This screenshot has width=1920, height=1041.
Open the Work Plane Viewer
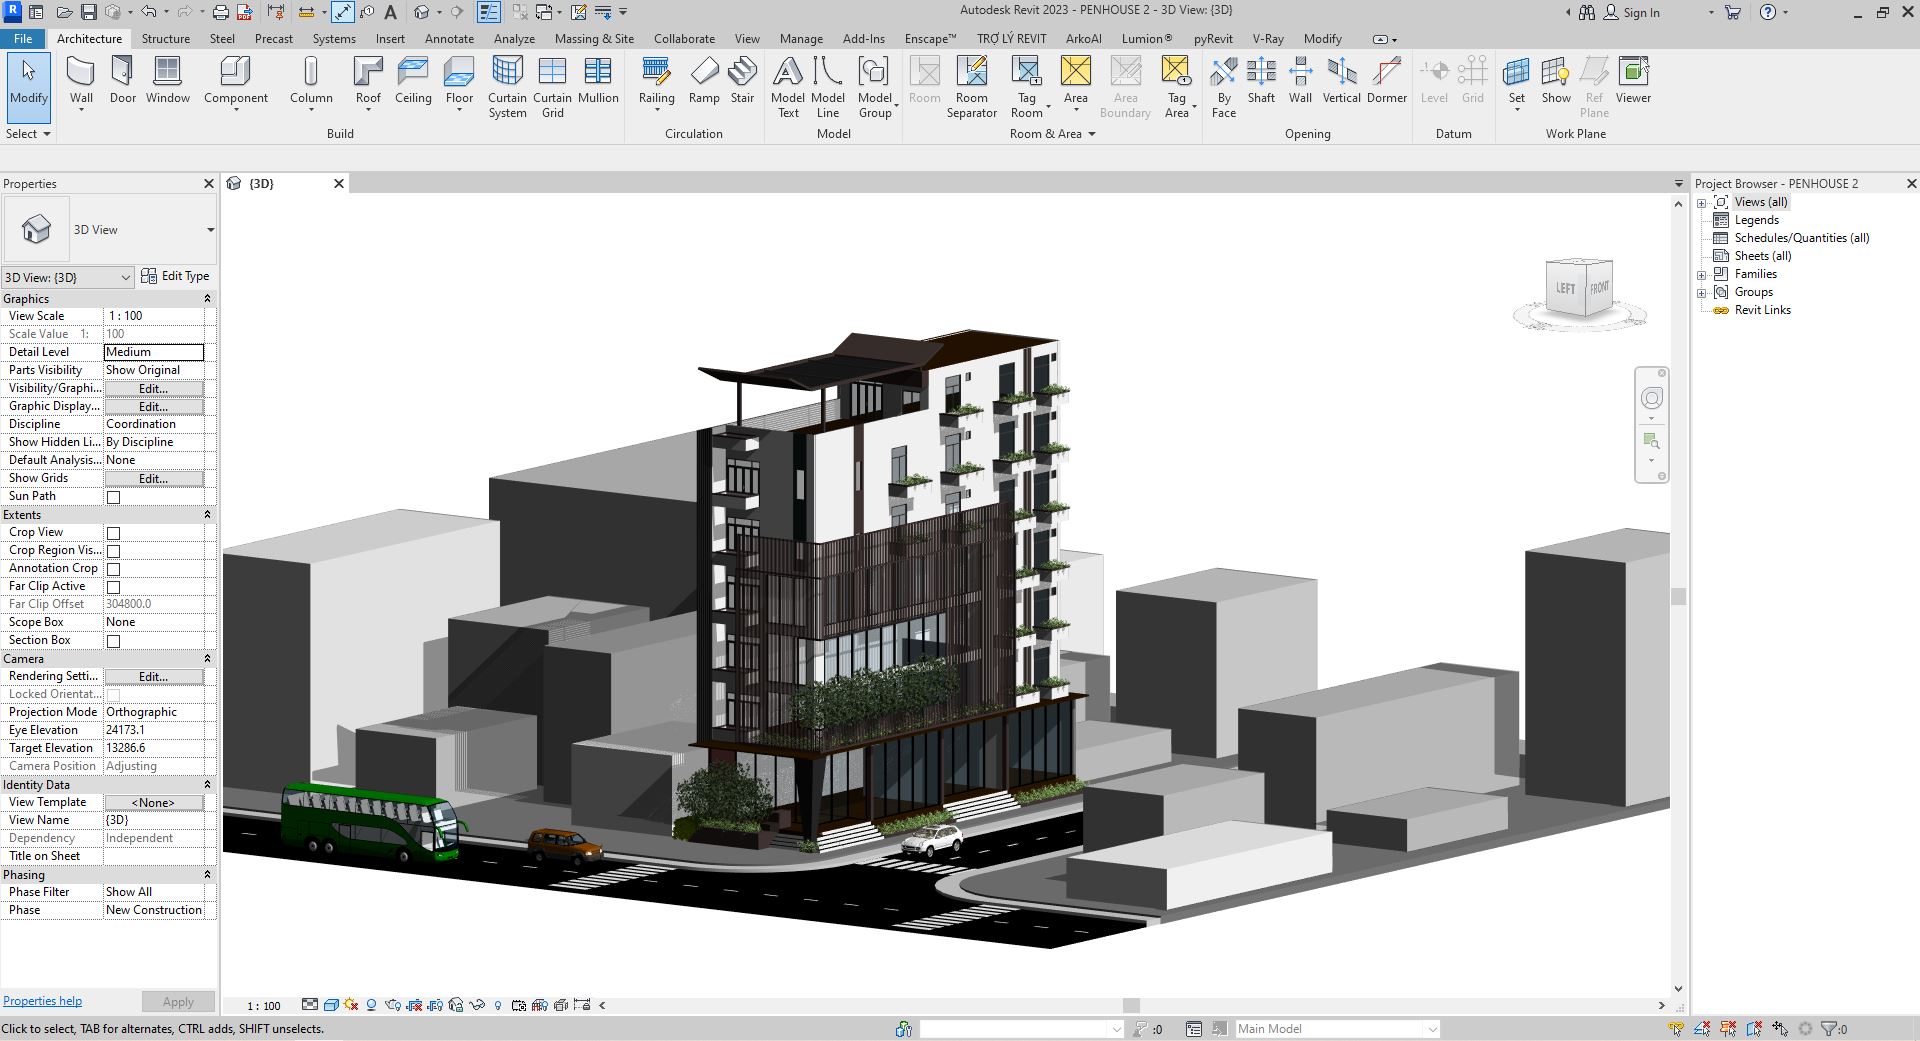click(1633, 80)
